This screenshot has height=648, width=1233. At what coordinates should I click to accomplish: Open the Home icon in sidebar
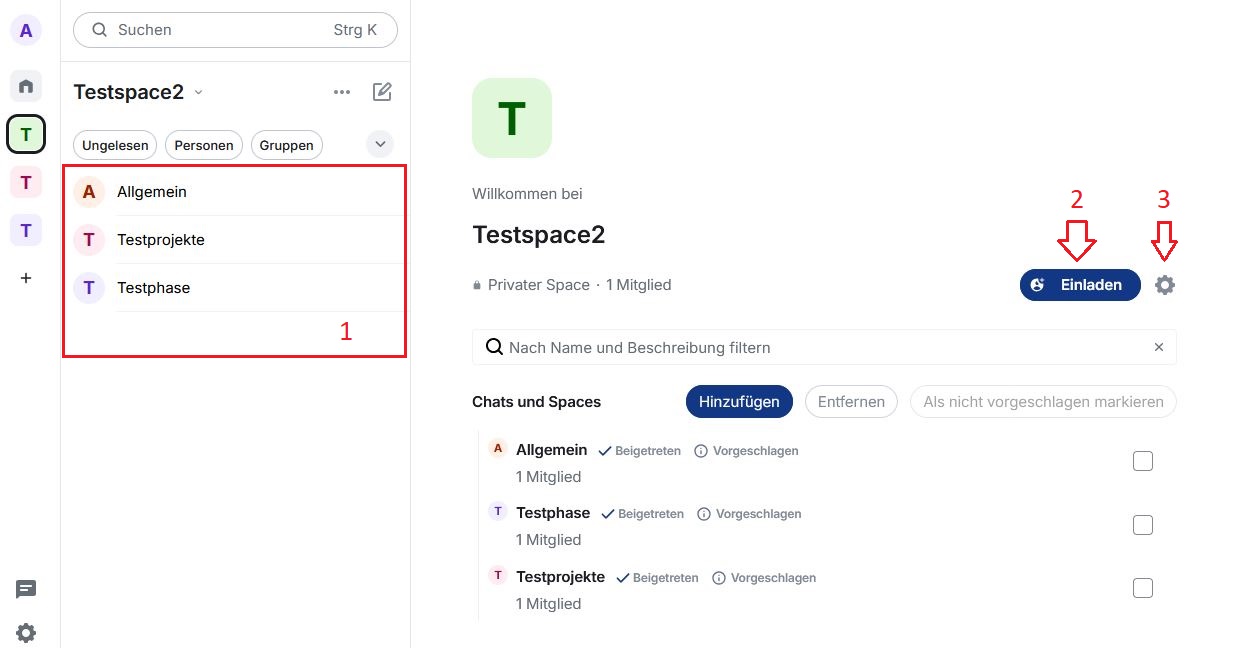(26, 86)
